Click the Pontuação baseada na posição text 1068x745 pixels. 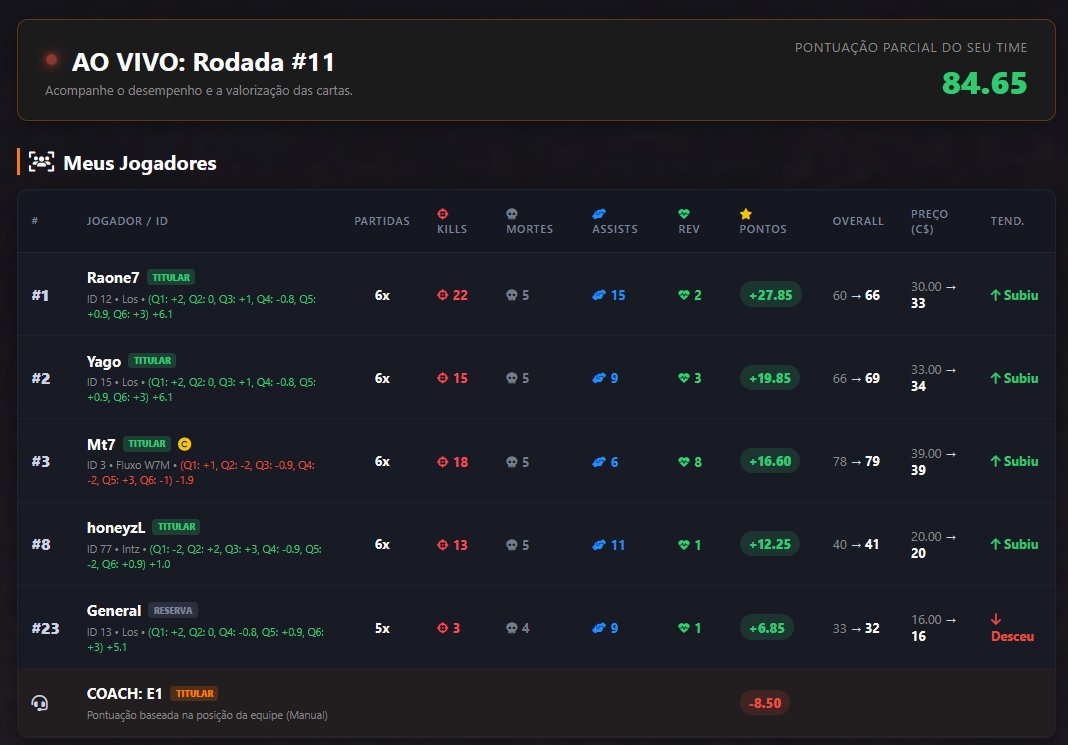coord(207,715)
